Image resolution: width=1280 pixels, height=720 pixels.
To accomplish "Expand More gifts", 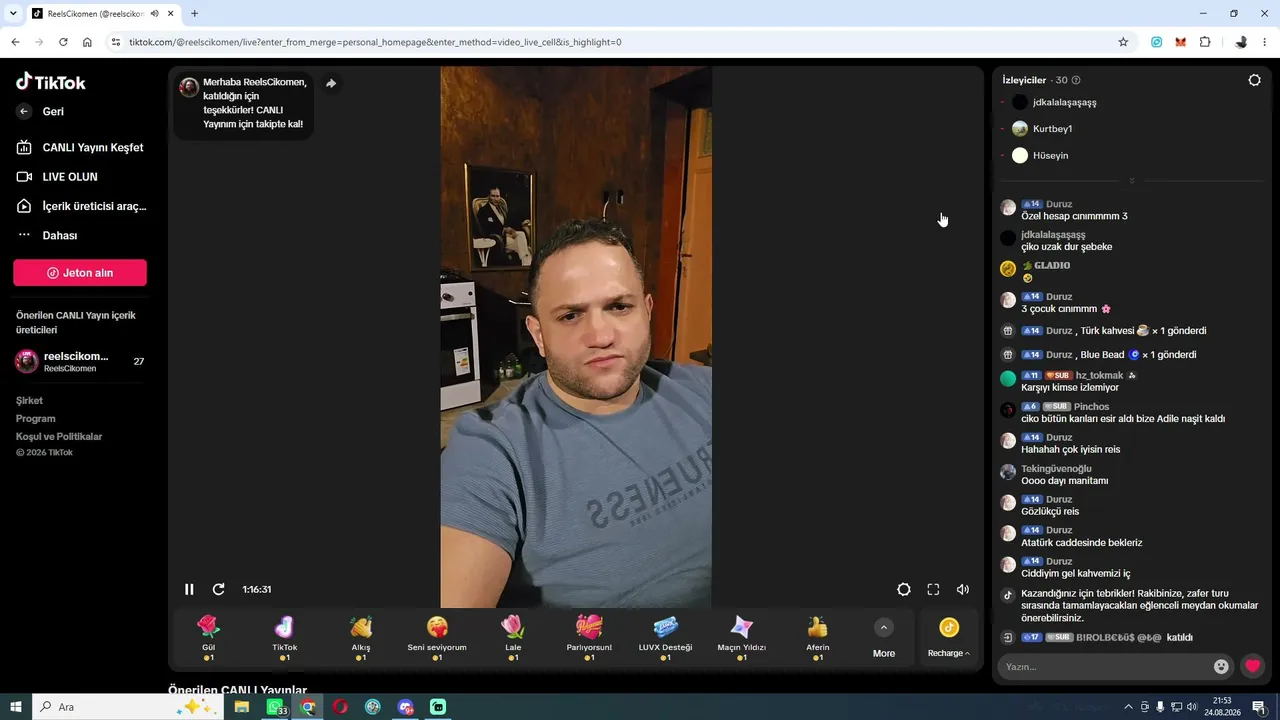I will (884, 638).
